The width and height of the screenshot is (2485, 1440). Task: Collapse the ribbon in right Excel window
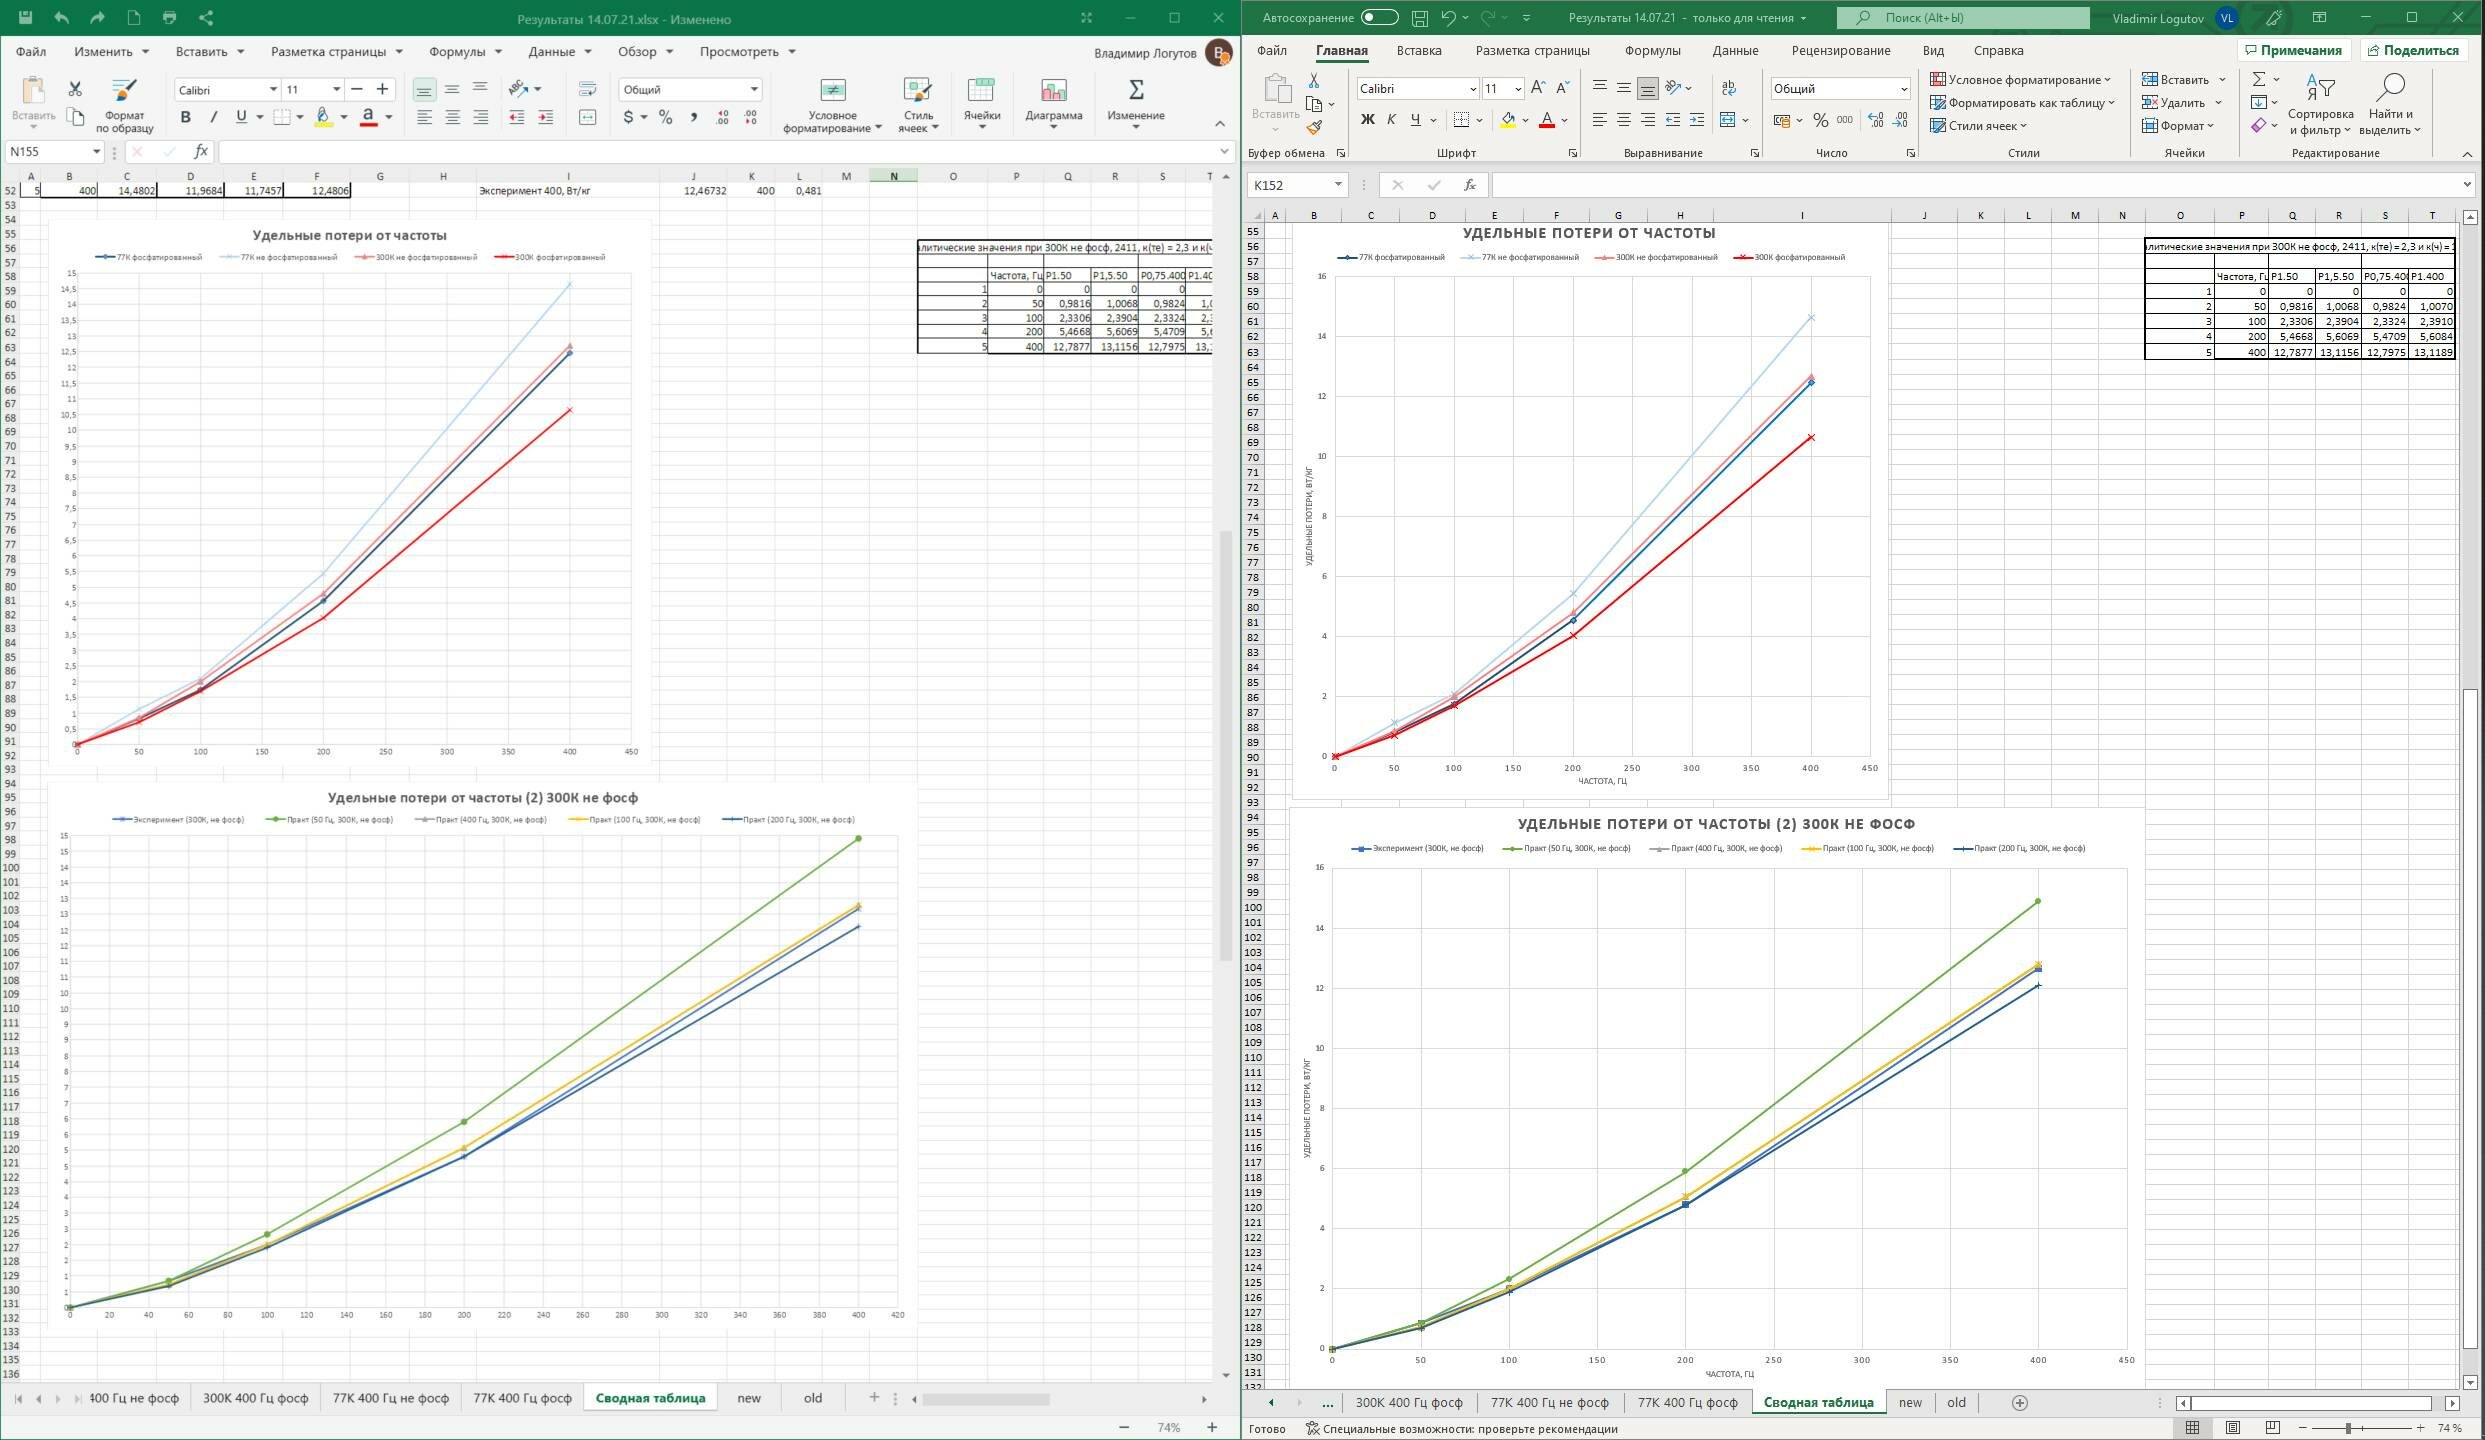2467,153
